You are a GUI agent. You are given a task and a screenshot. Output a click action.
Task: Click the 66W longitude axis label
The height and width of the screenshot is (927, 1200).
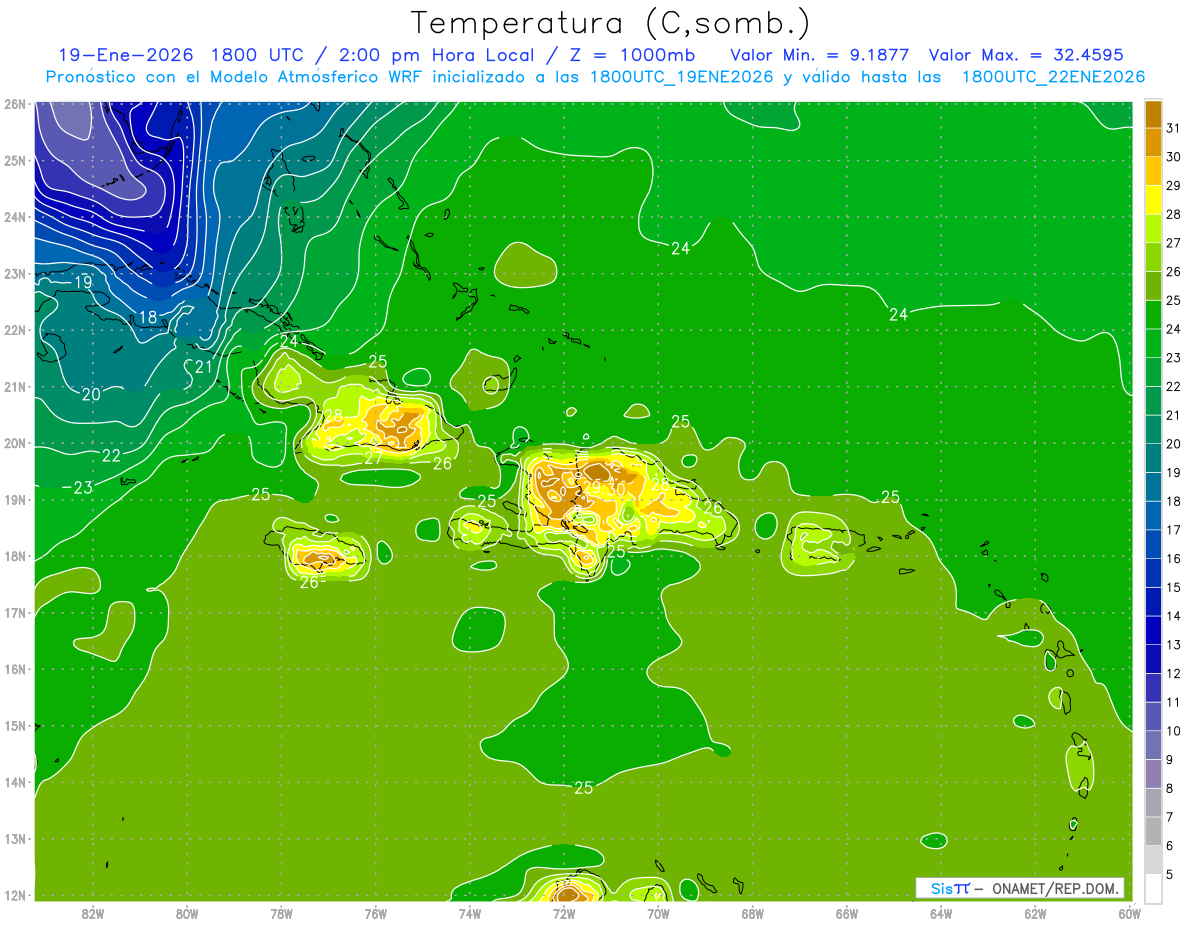click(847, 912)
